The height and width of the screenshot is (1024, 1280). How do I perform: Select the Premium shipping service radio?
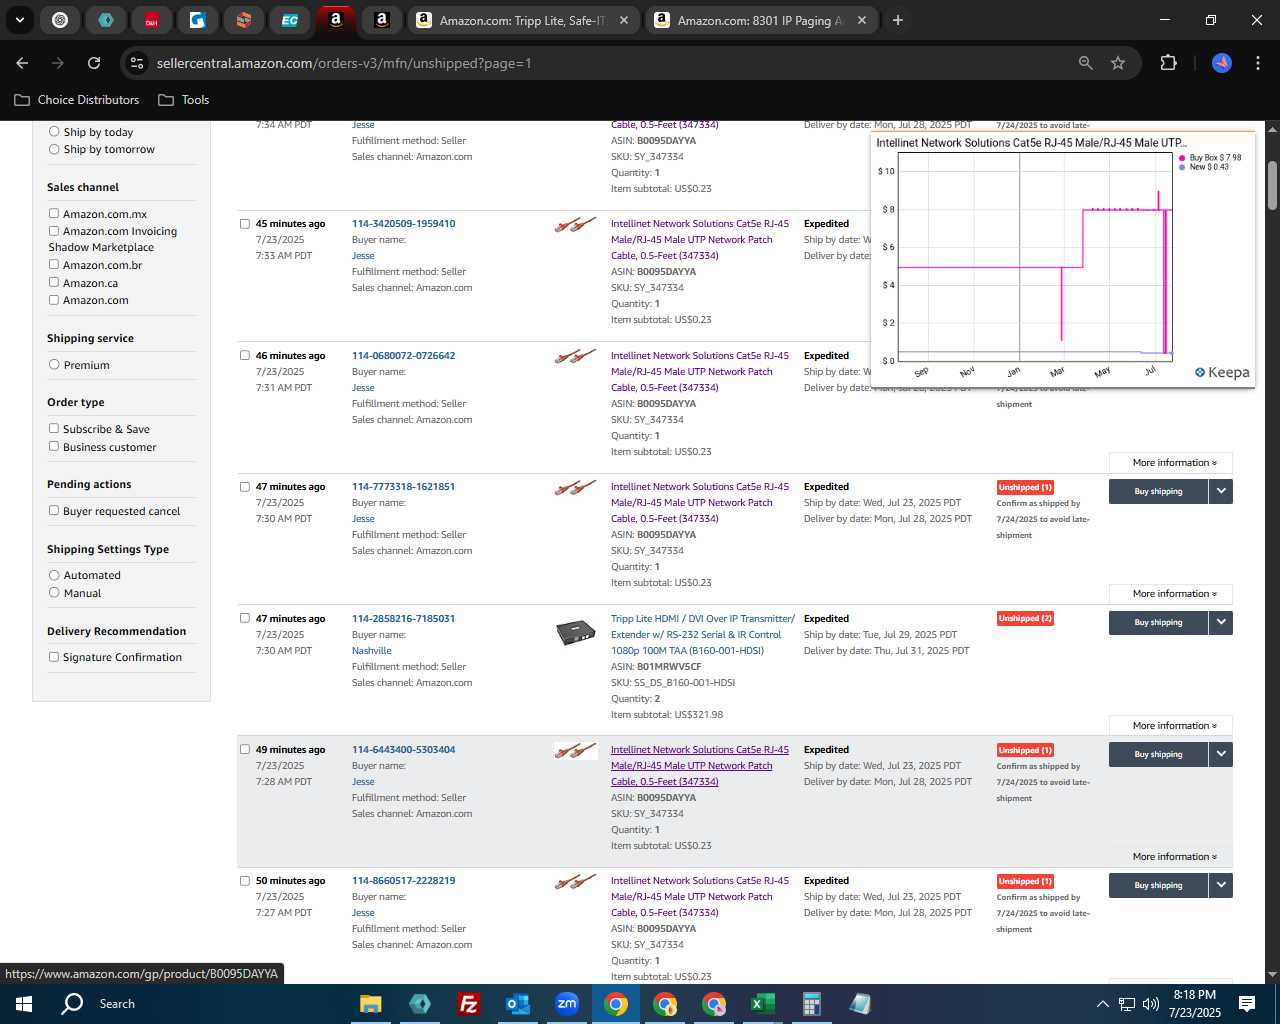coord(54,364)
